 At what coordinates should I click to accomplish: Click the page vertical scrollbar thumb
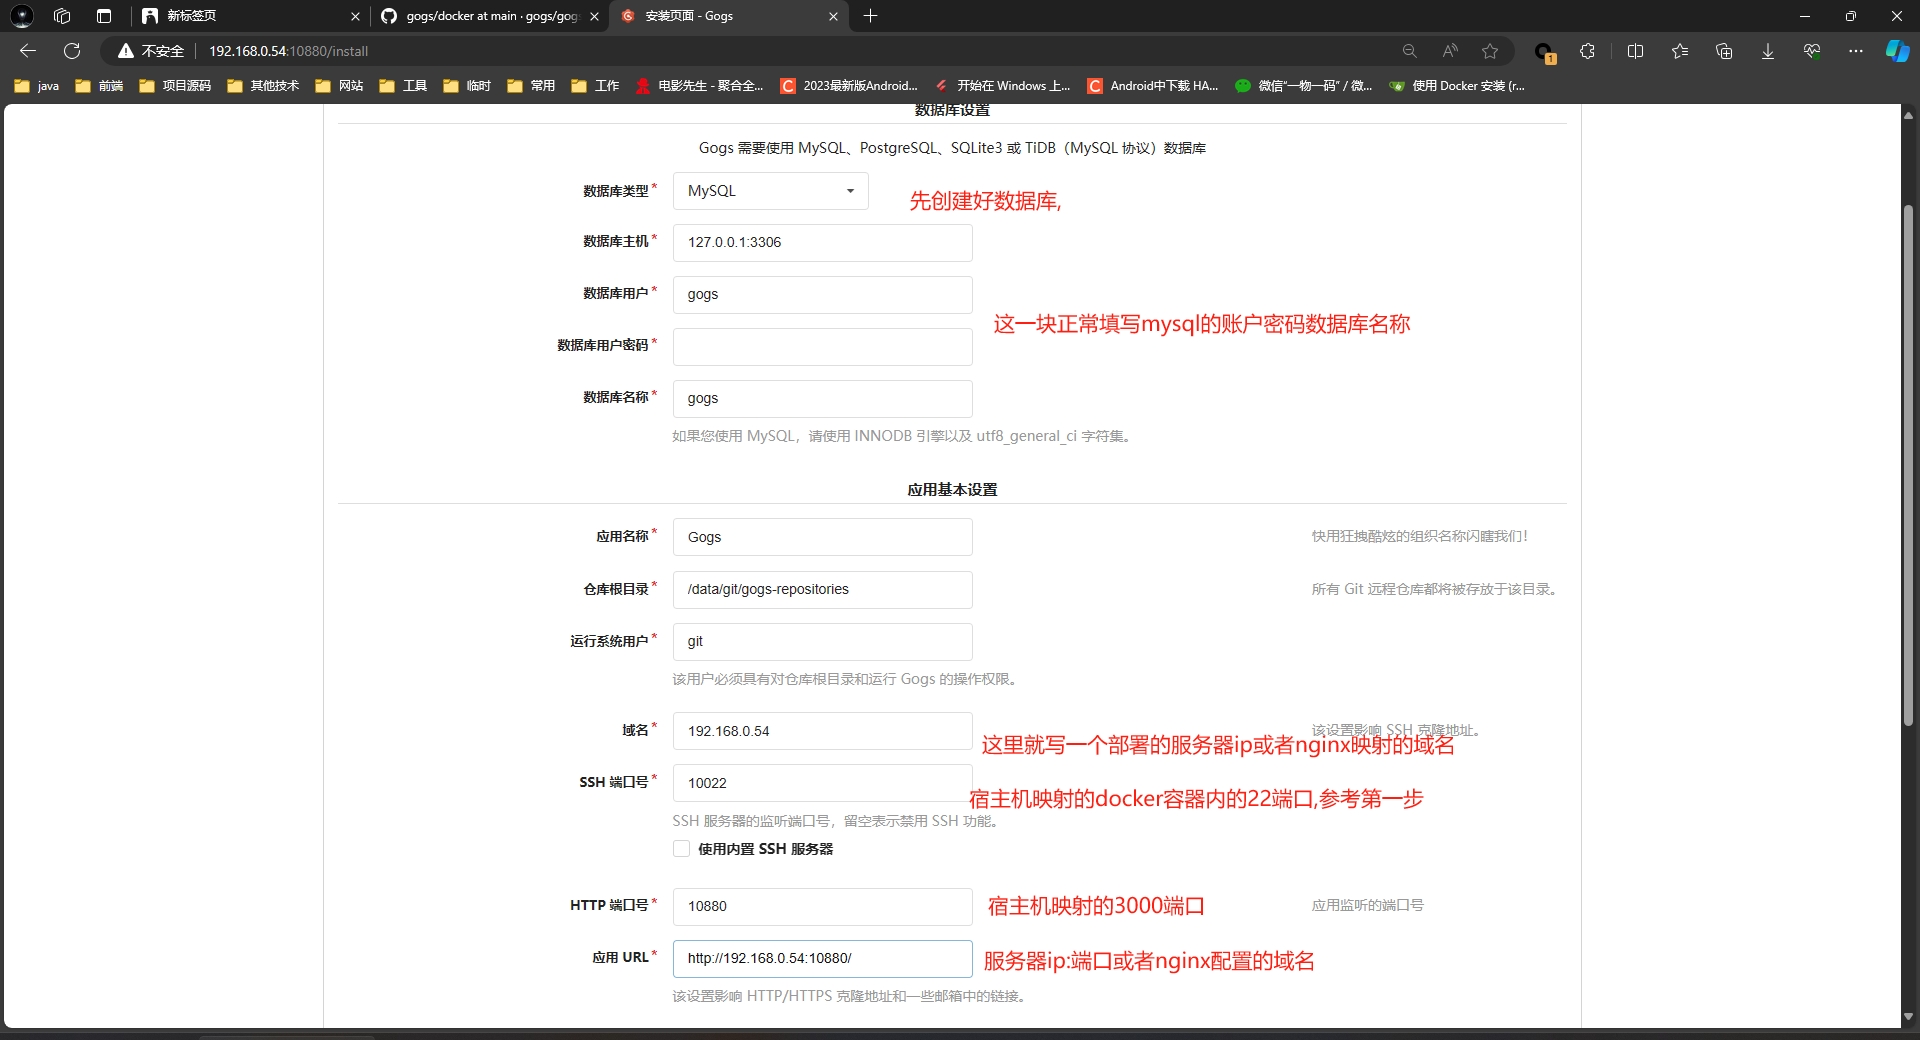[1908, 465]
